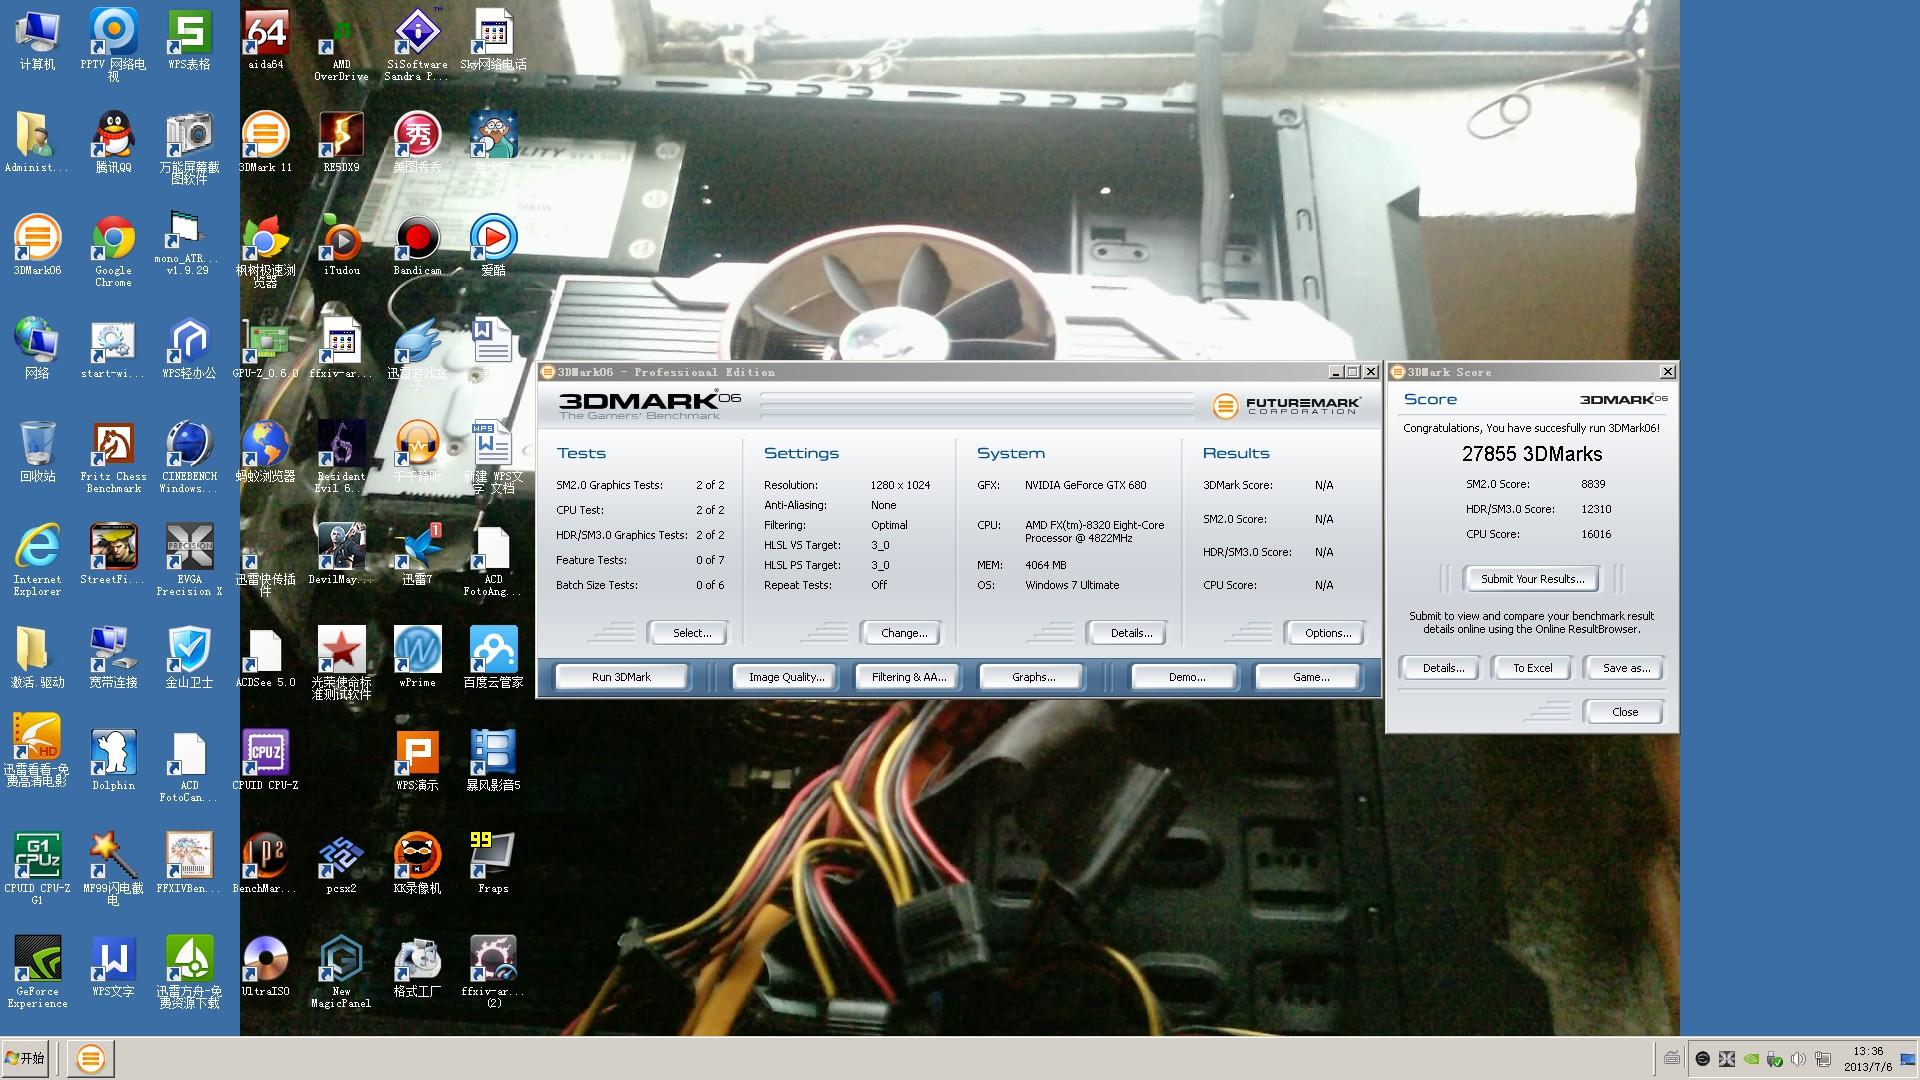Click the Game button
The height and width of the screenshot is (1080, 1920).
click(x=1310, y=677)
